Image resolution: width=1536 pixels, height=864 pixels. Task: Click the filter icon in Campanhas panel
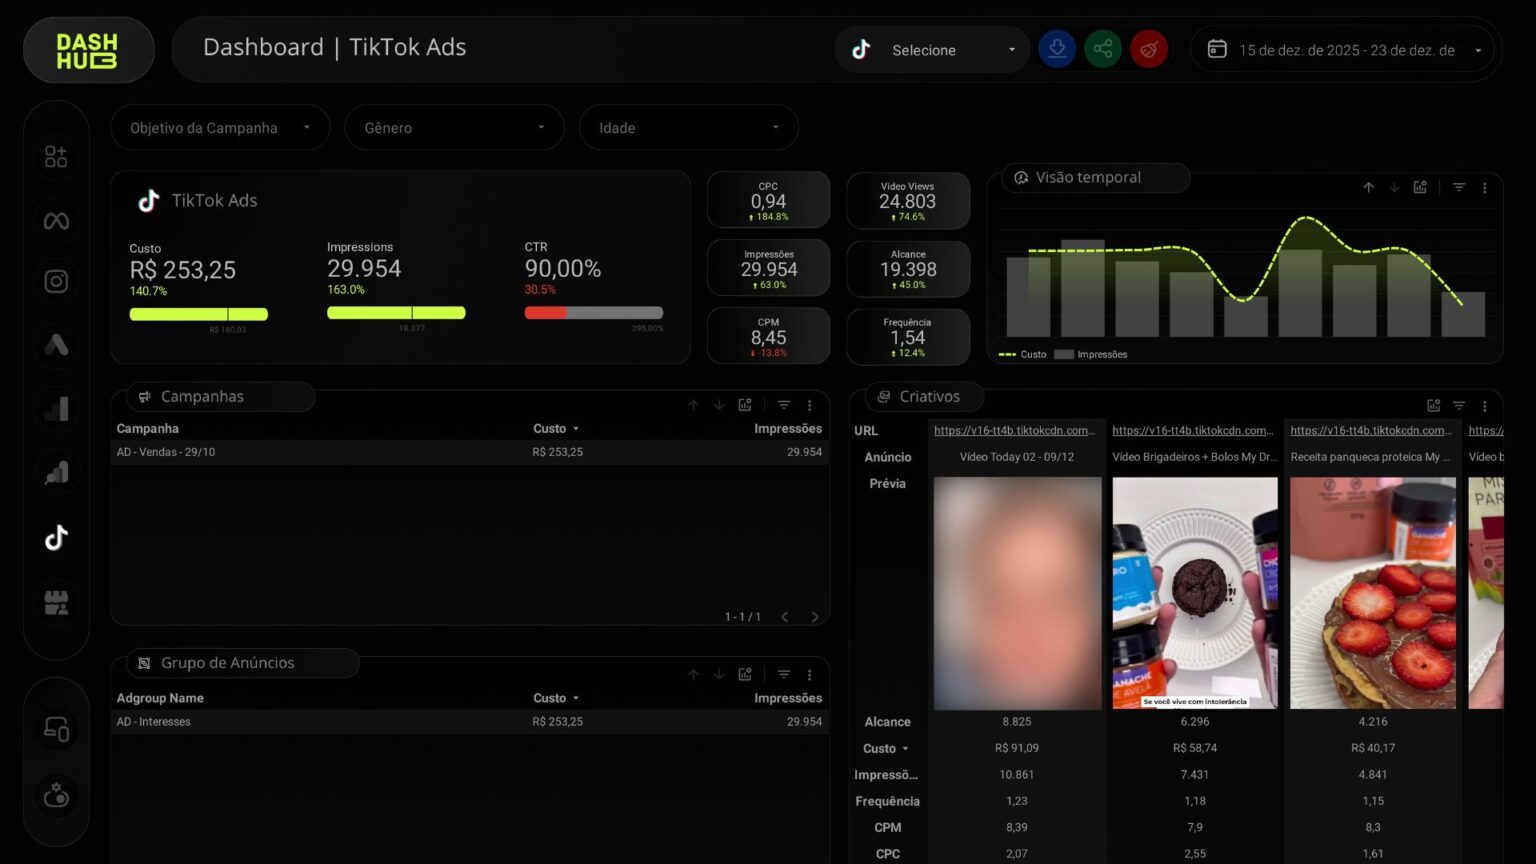tap(784, 405)
